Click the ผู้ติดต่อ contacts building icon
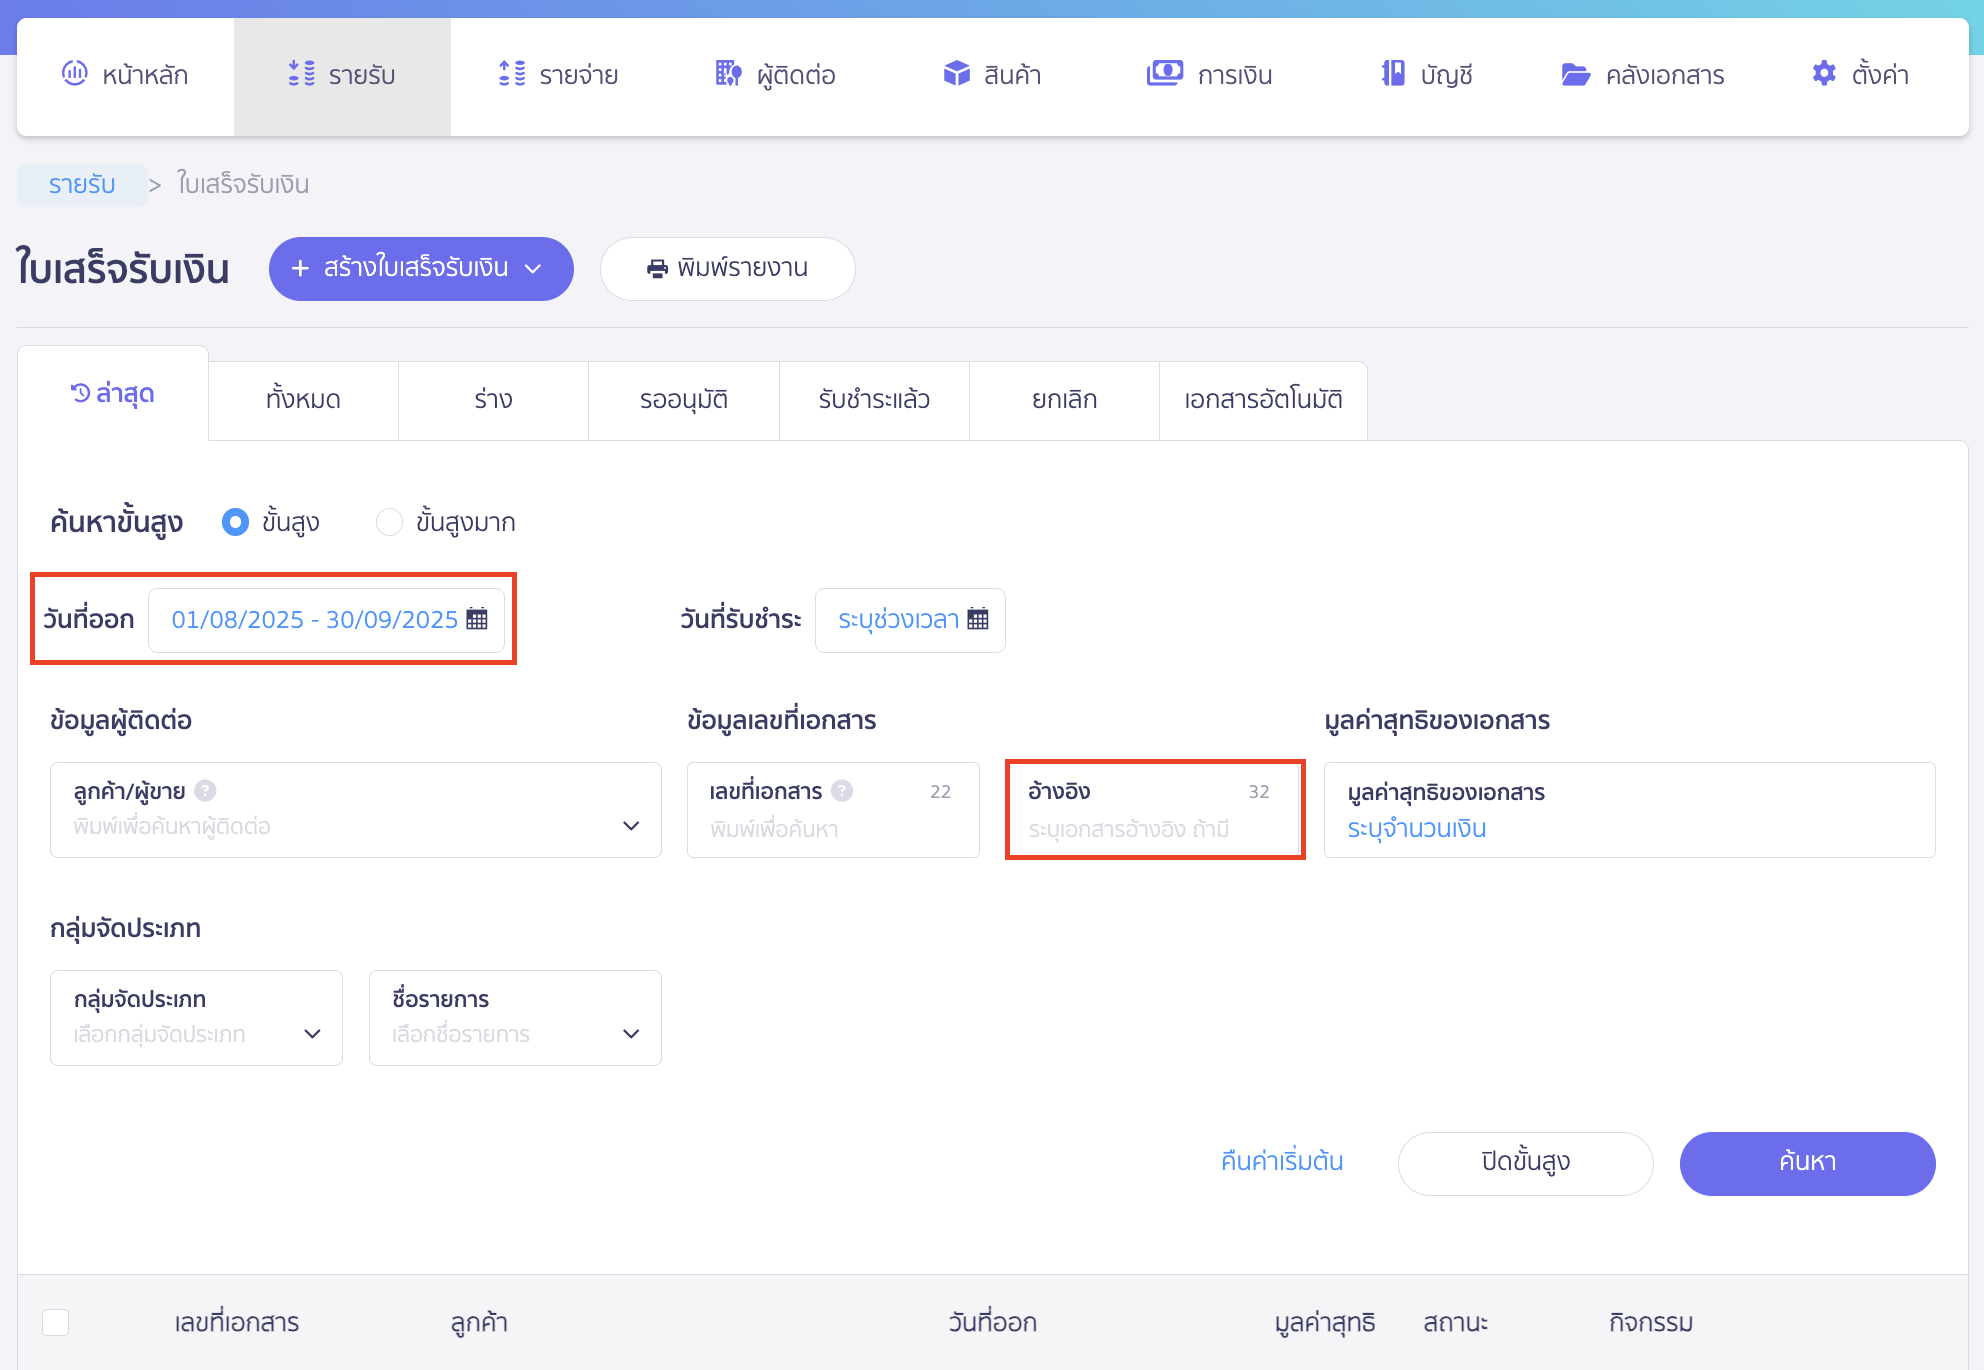Screen dimensions: 1984x1370 click(x=728, y=74)
